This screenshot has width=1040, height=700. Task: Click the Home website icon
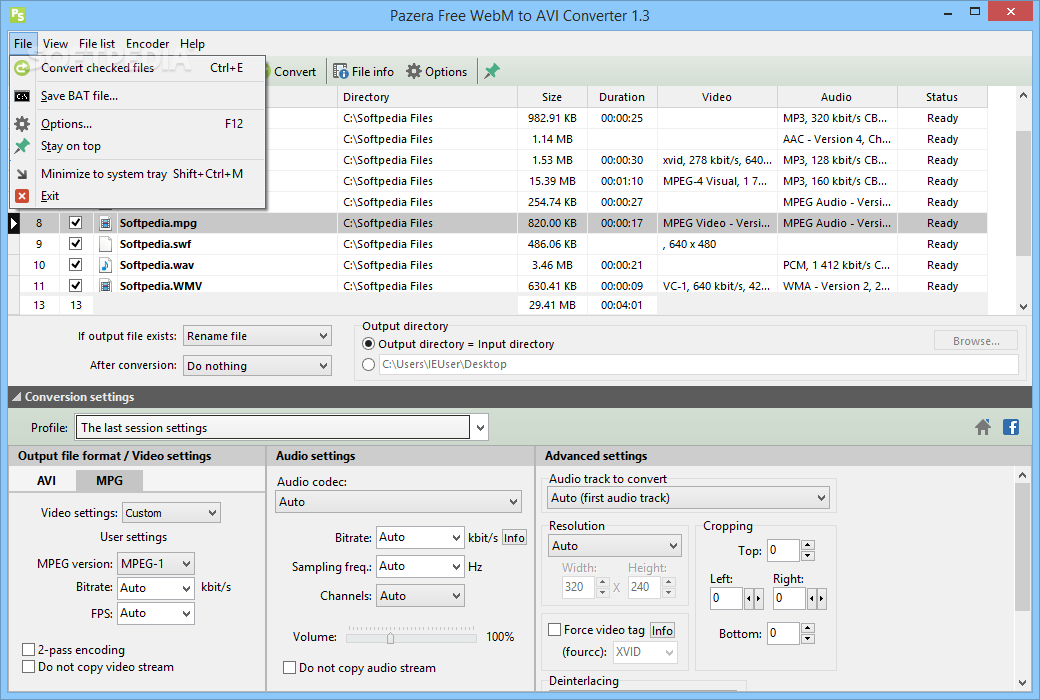point(983,427)
